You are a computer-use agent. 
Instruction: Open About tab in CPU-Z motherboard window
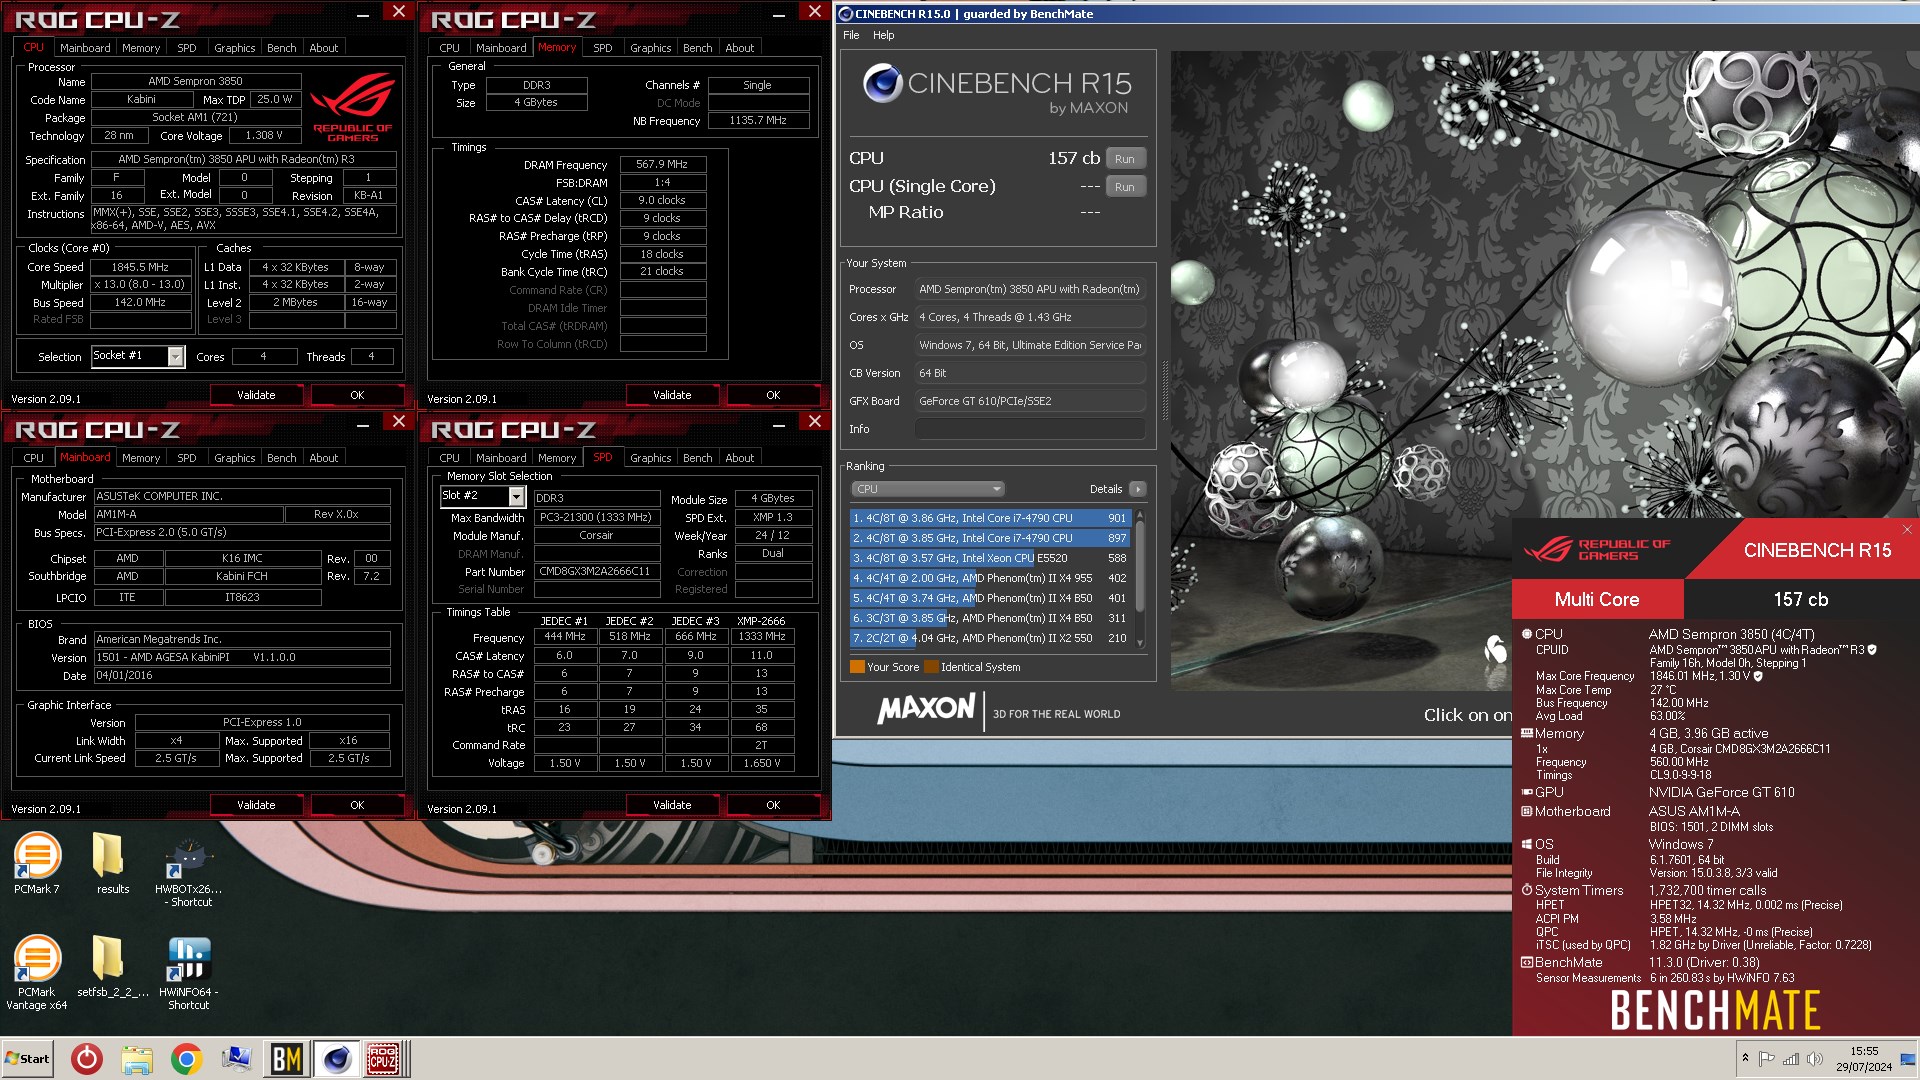pyautogui.click(x=324, y=458)
